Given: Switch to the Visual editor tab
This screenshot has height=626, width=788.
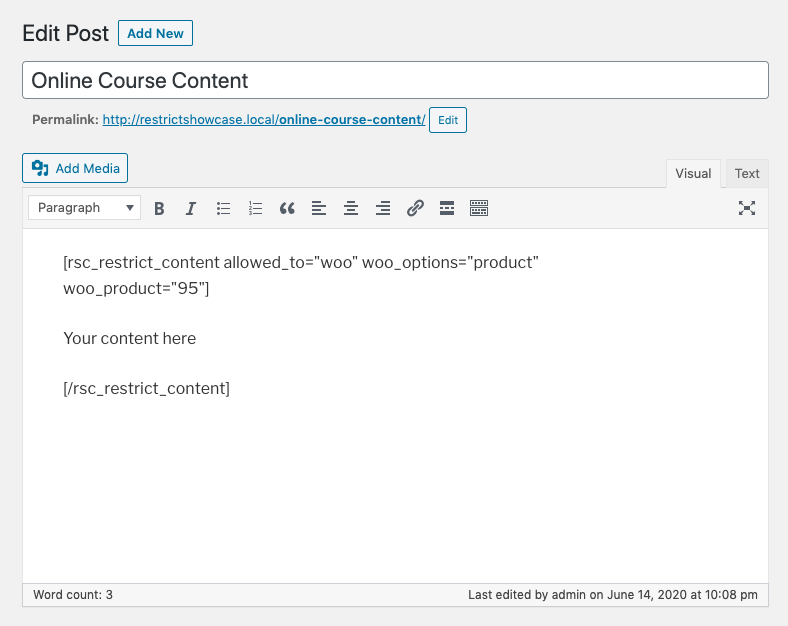Looking at the screenshot, I should click(693, 173).
